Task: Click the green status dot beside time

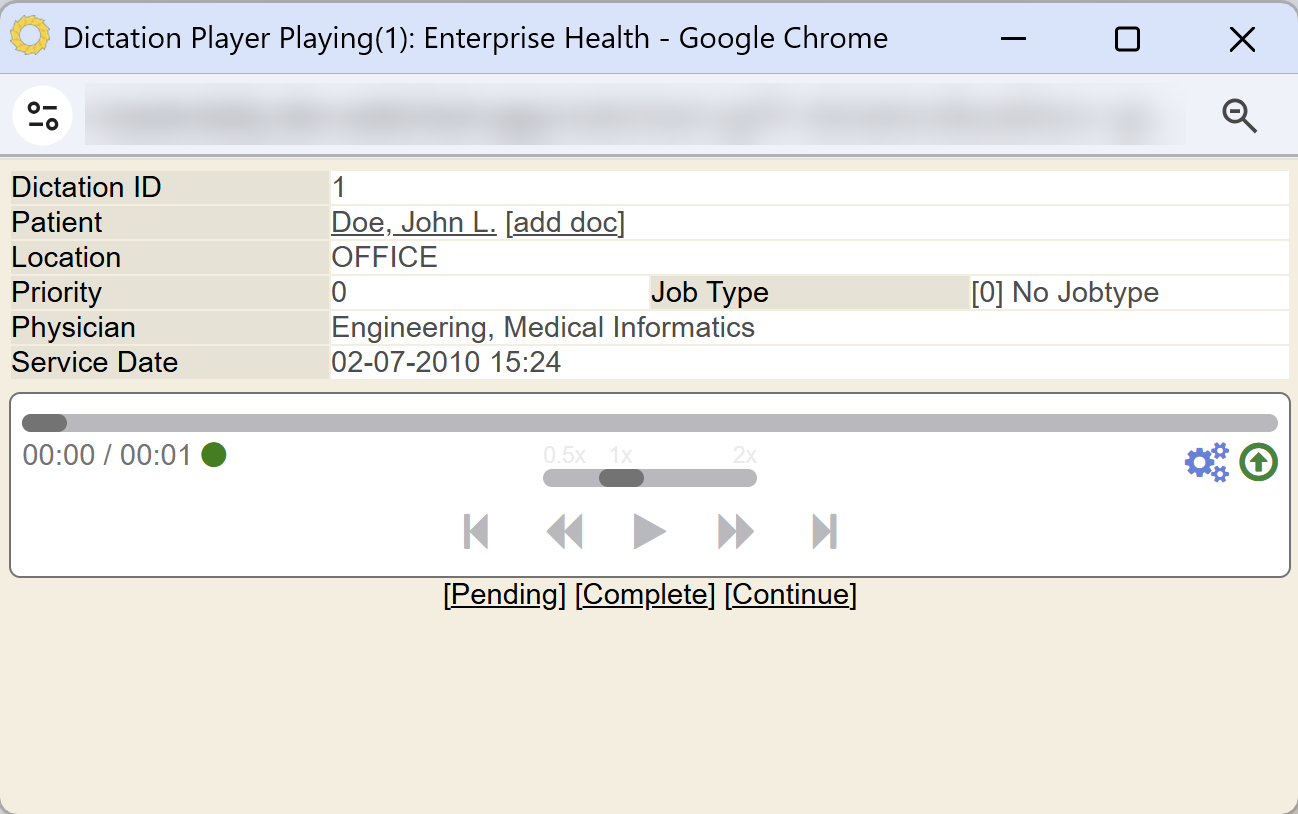Action: click(x=214, y=455)
